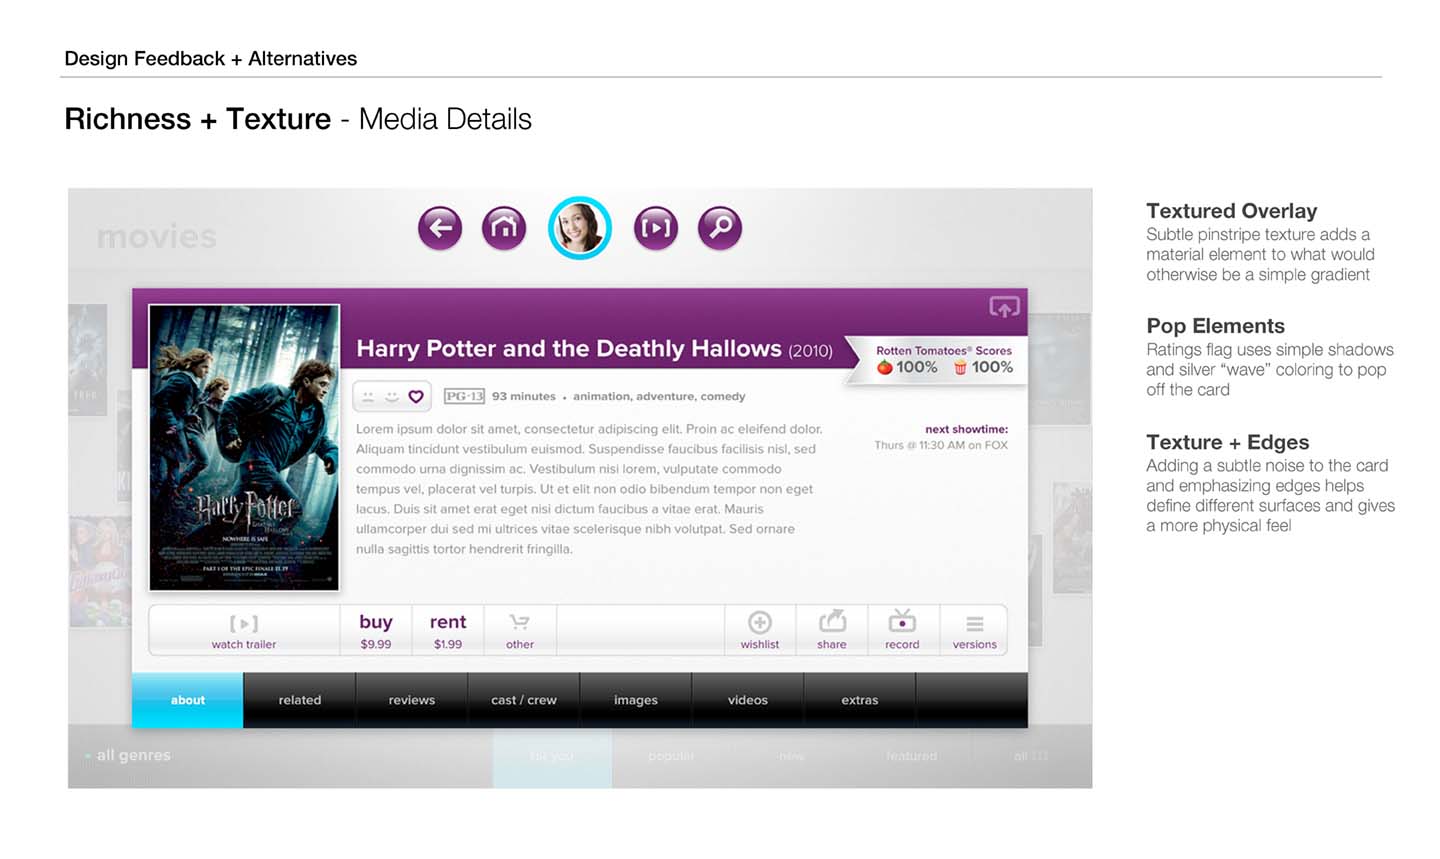Click the next showtime Thurs 11:30 AM on FOX
The image size is (1440, 859).
click(941, 445)
